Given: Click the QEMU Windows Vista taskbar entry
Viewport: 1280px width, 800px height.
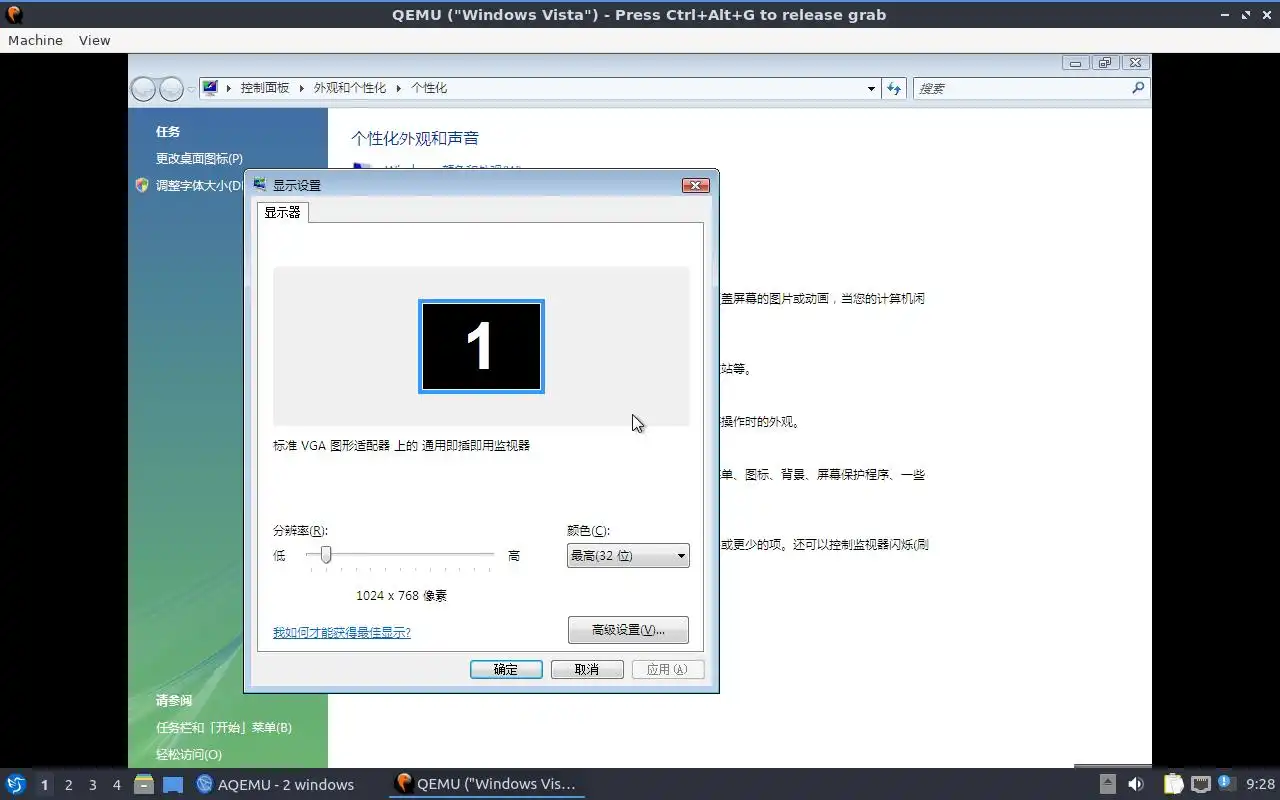Looking at the screenshot, I should (486, 784).
